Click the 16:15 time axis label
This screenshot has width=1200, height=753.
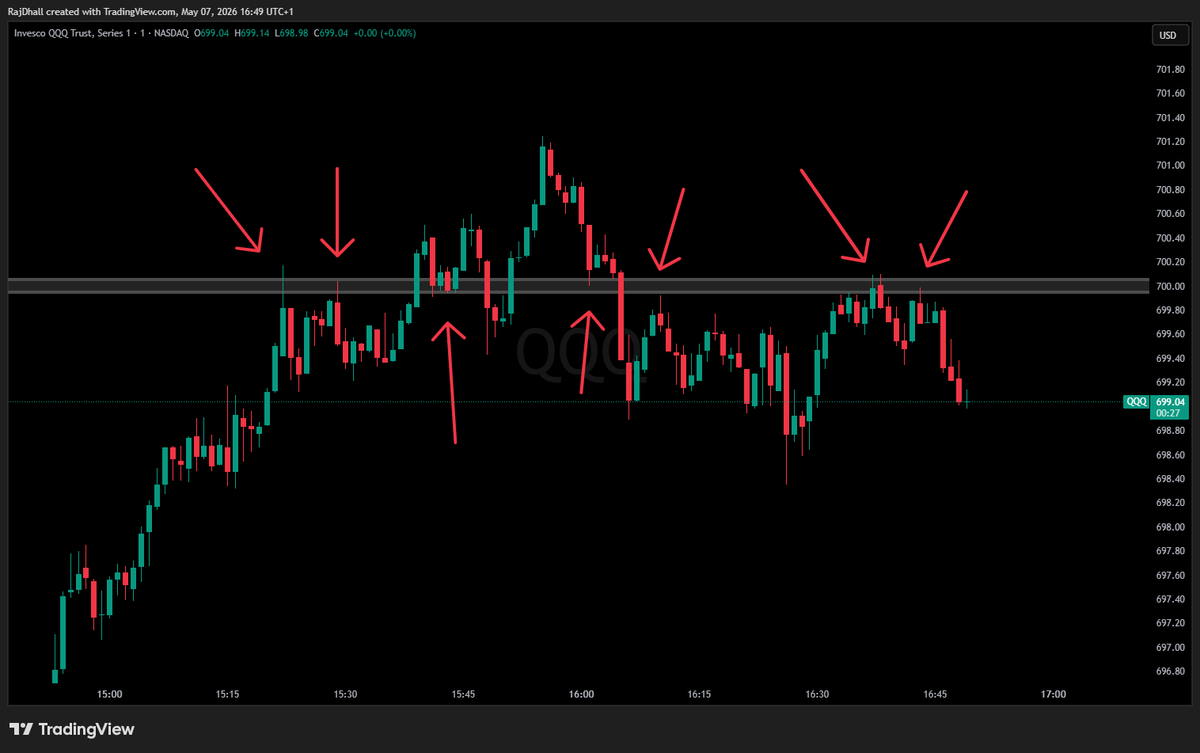700,694
